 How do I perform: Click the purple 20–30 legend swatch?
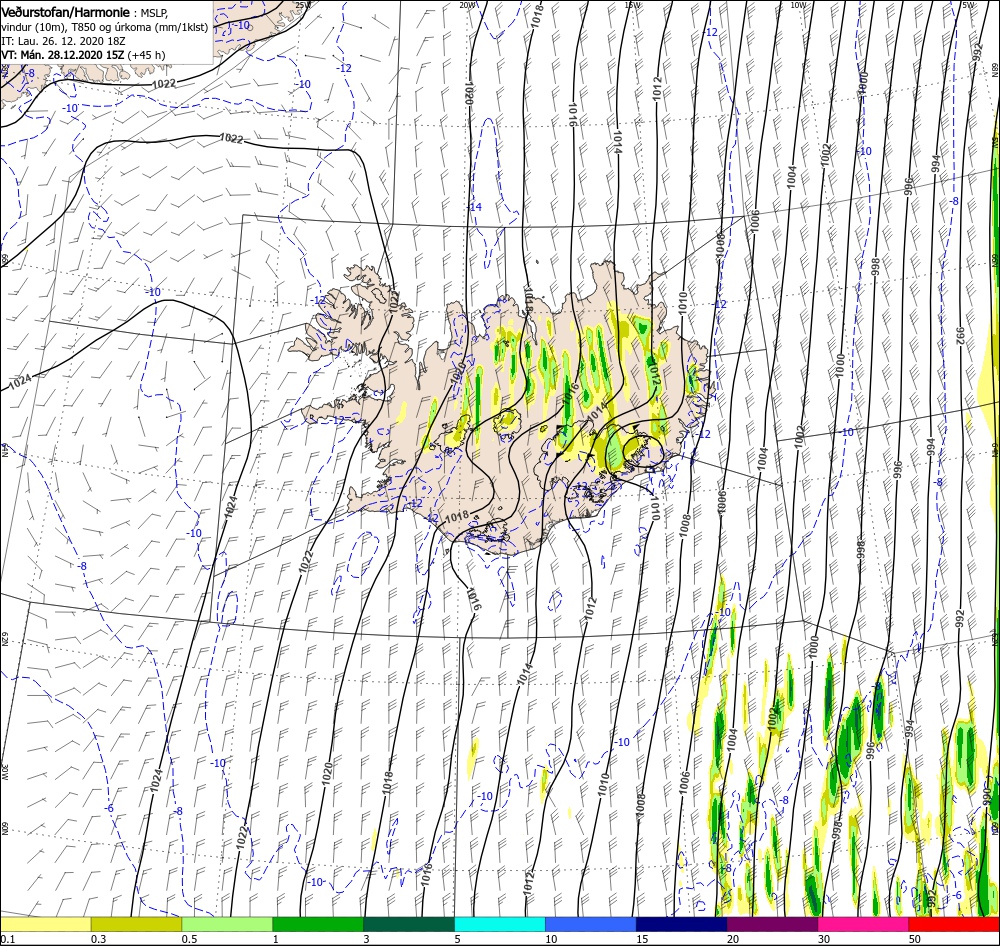click(x=772, y=924)
